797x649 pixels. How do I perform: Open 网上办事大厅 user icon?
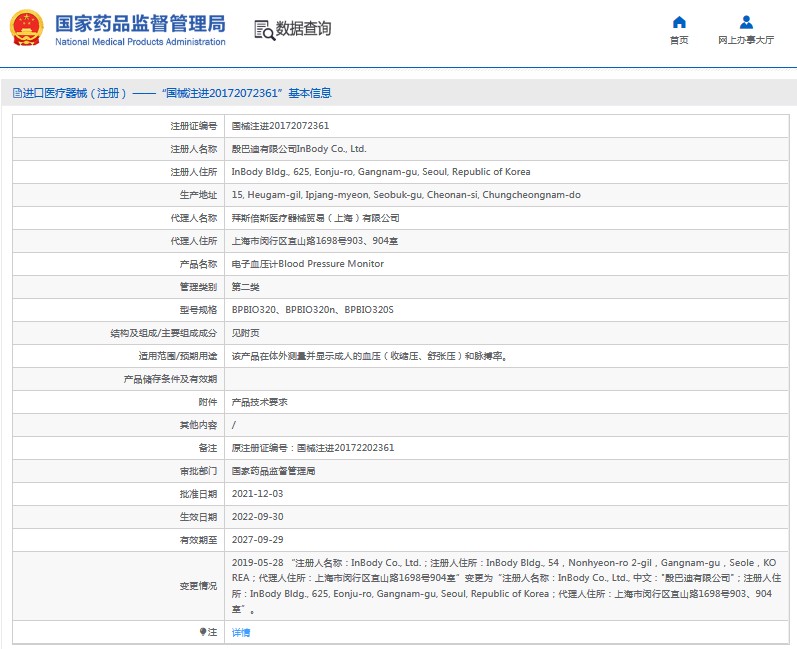(x=746, y=22)
